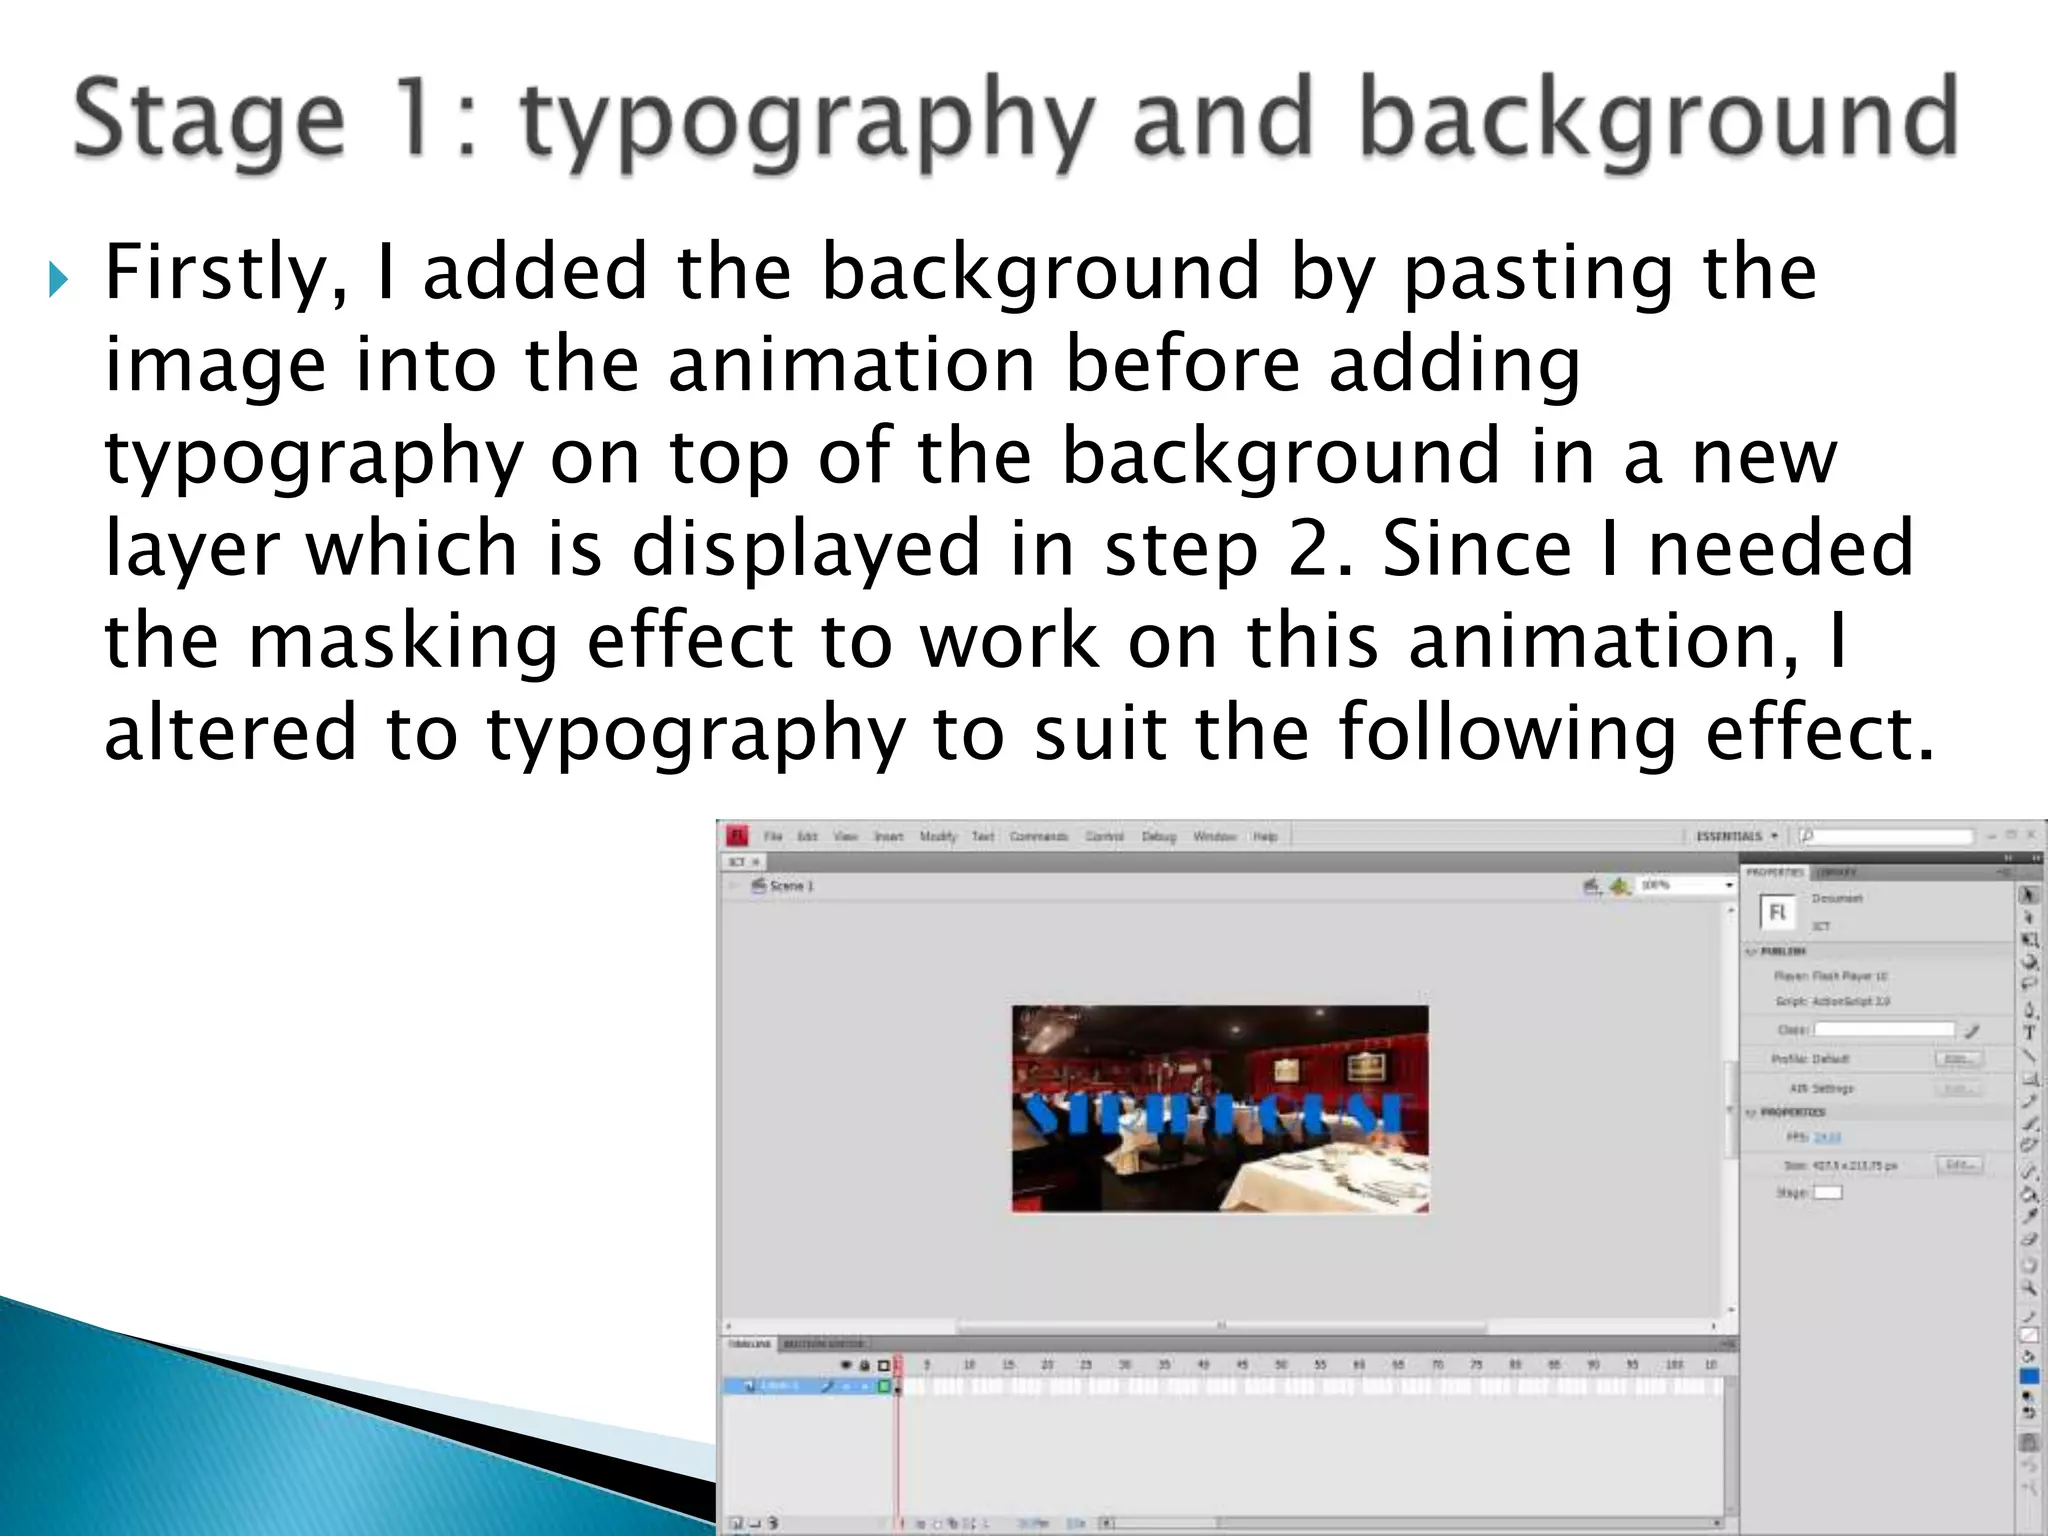2048x1536 pixels.
Task: Select the Eyedropper tool
Action: tap(2030, 1216)
